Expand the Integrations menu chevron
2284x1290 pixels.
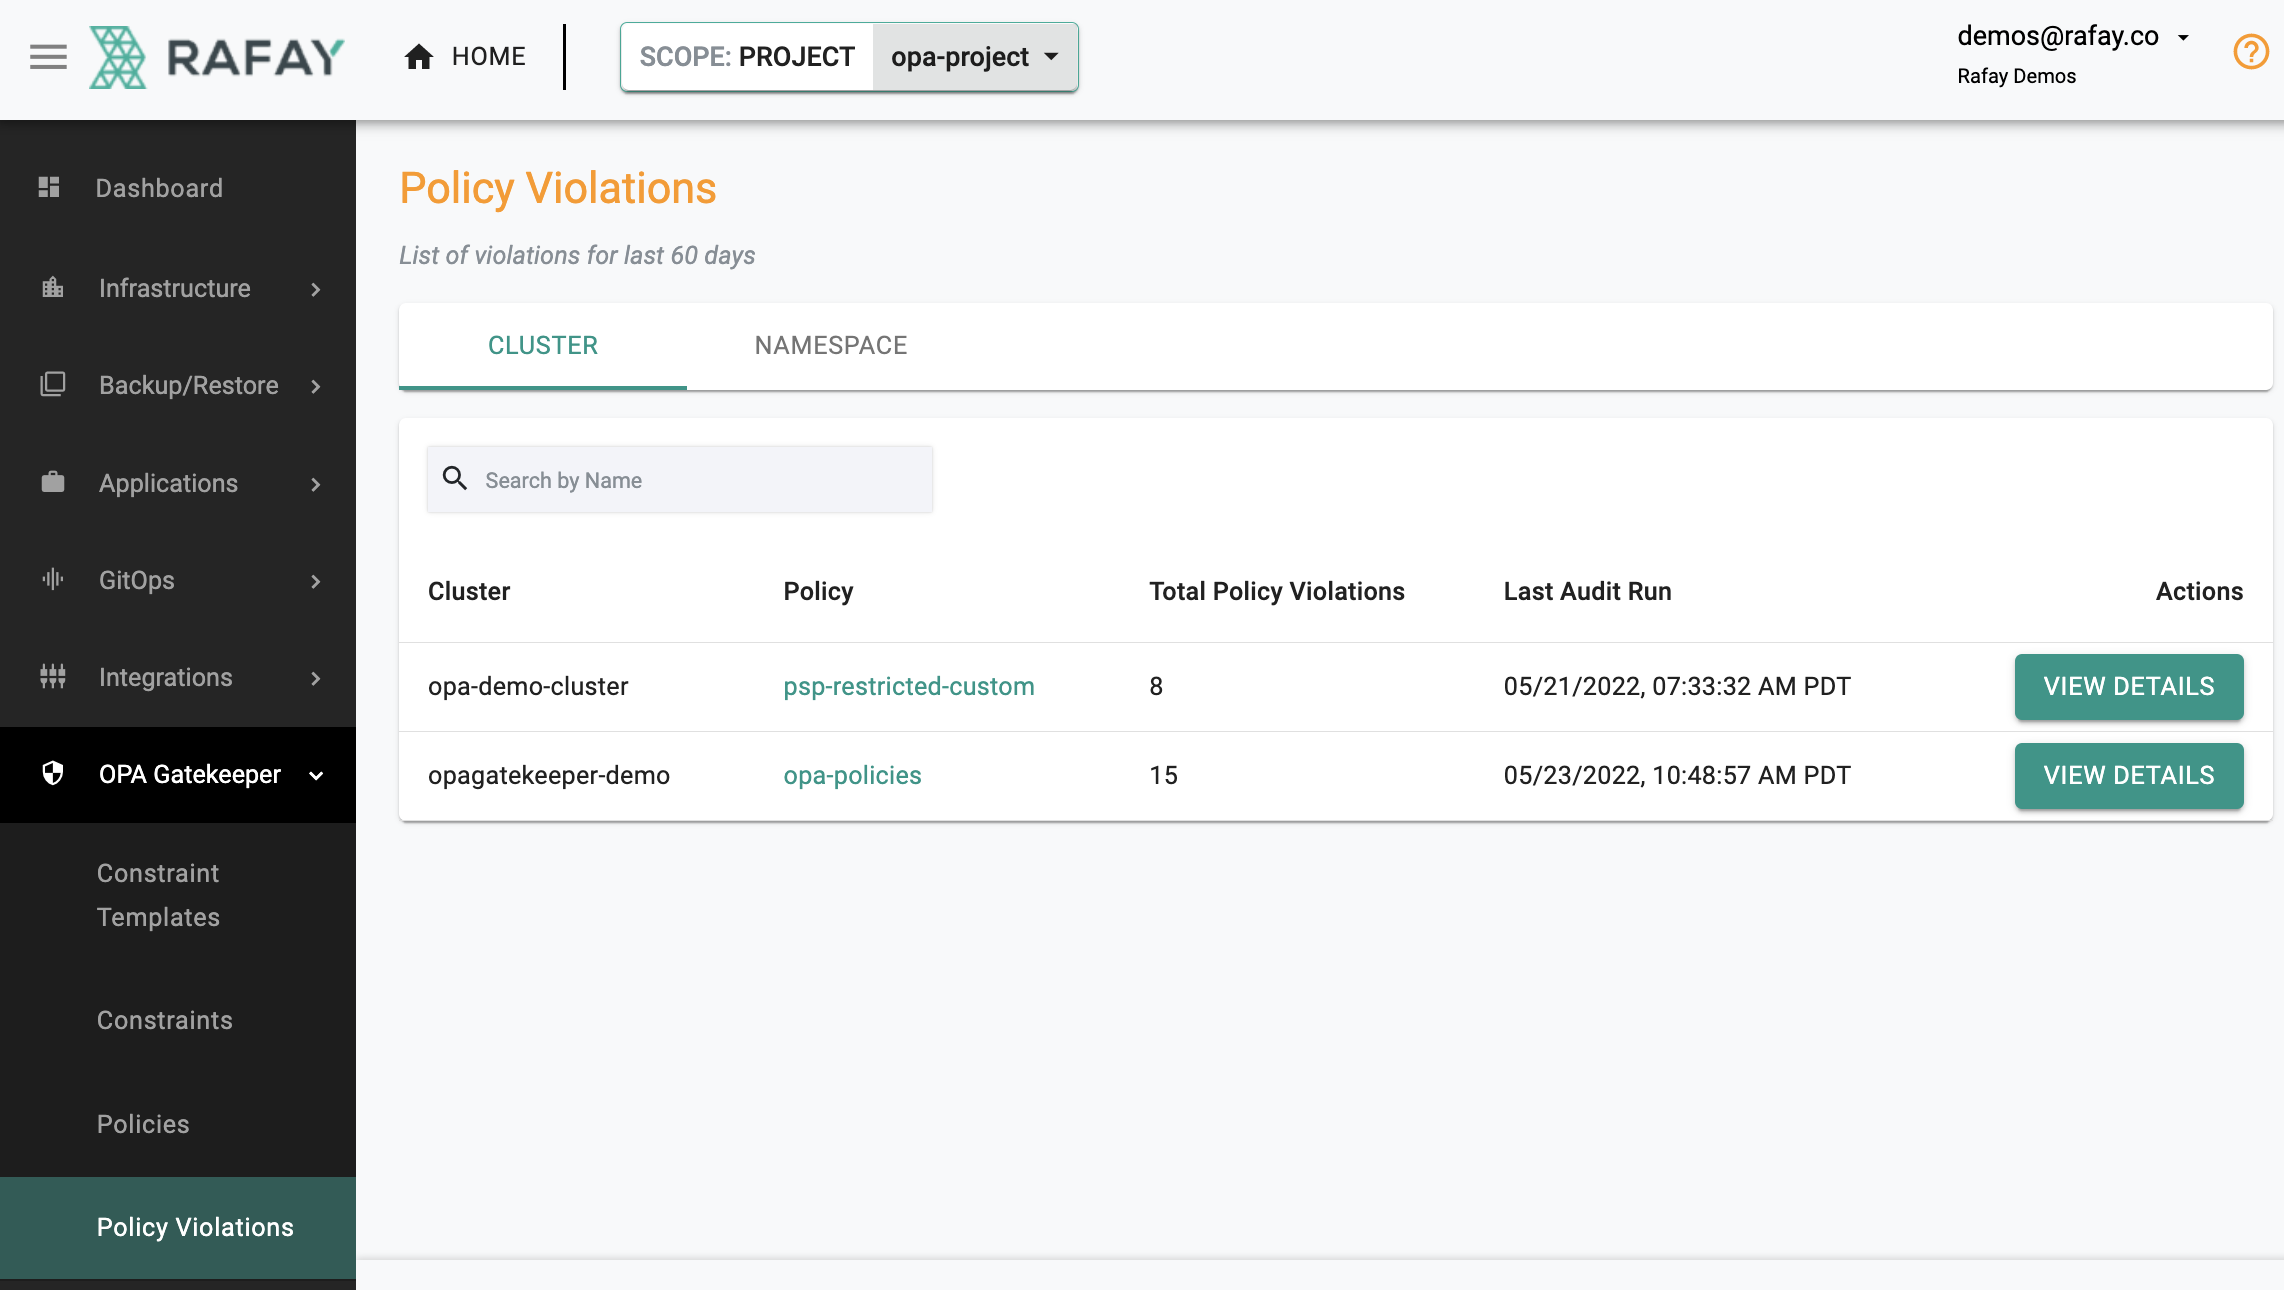point(316,678)
